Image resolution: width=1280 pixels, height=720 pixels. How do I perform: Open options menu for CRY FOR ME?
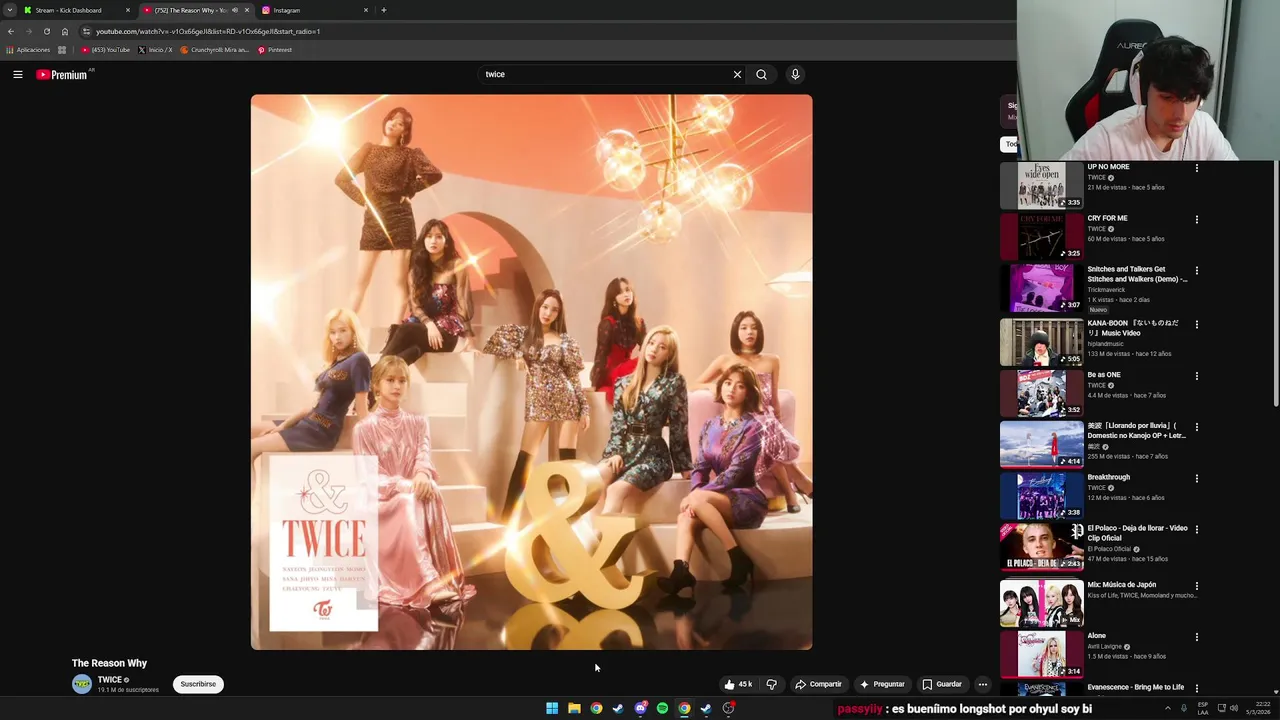click(1196, 219)
